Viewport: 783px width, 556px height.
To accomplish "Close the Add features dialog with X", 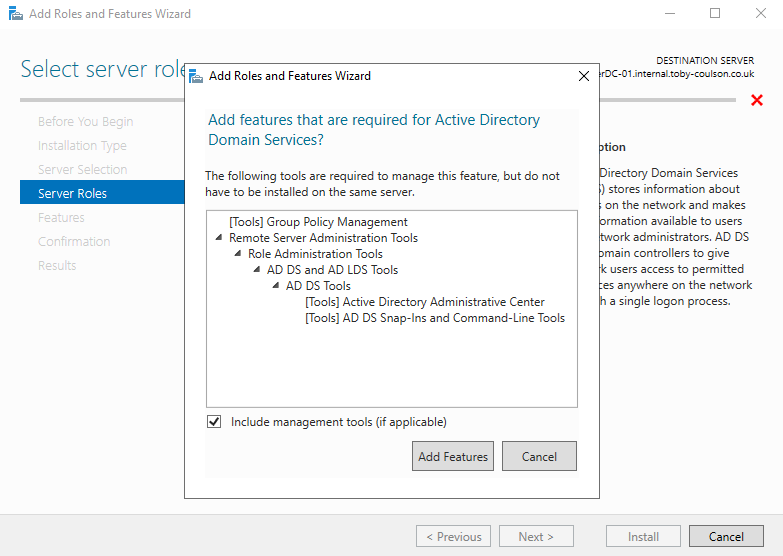I will 584,76.
